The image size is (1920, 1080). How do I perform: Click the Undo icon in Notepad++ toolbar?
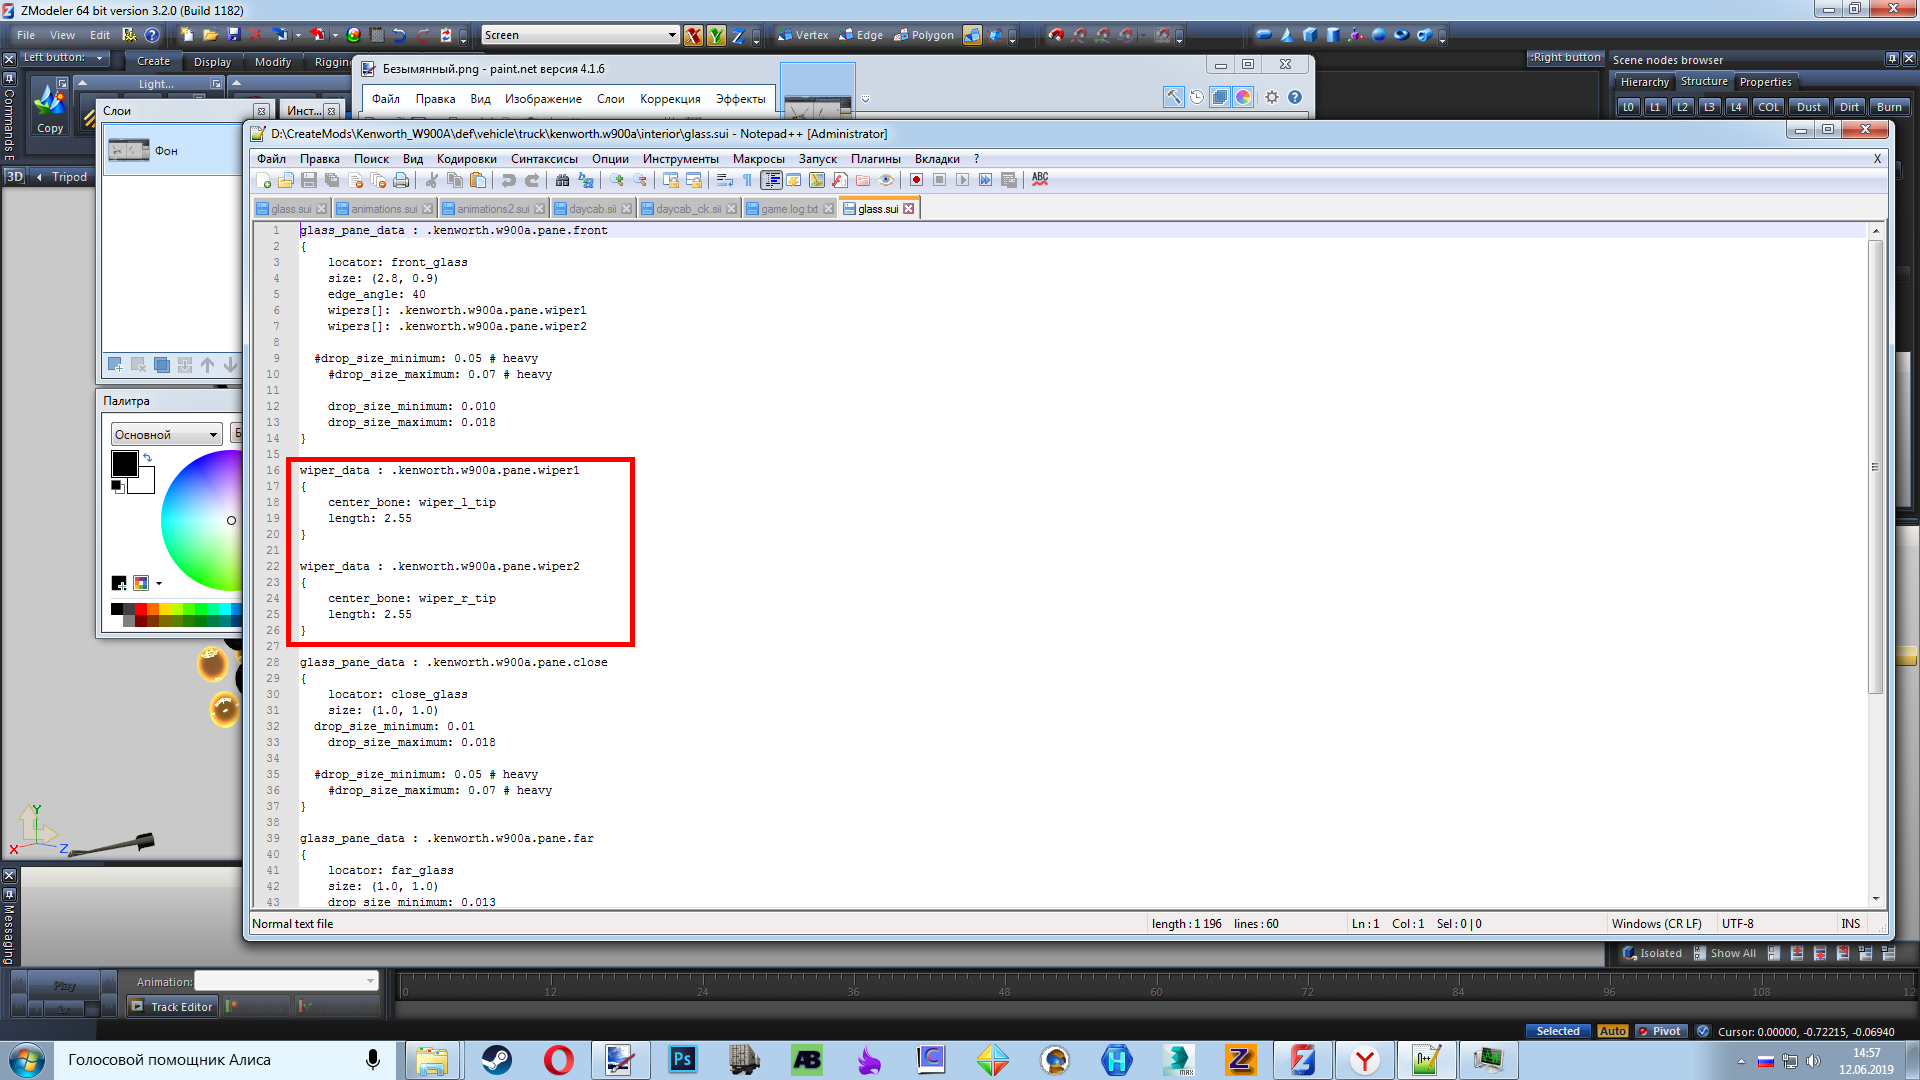[x=508, y=180]
